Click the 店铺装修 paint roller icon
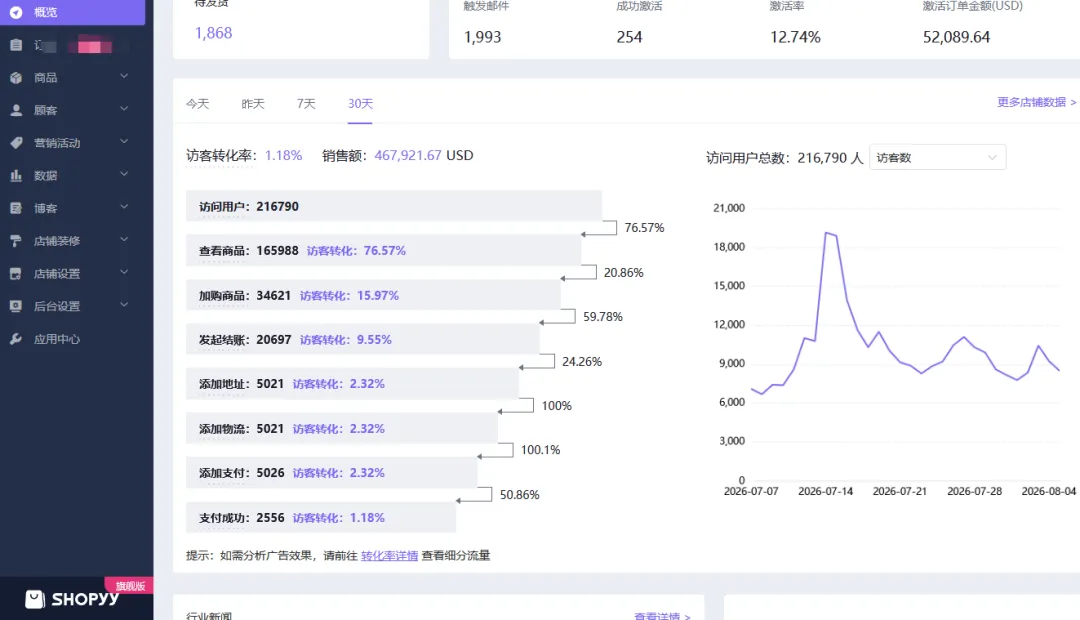The image size is (1080, 620). pos(16,241)
